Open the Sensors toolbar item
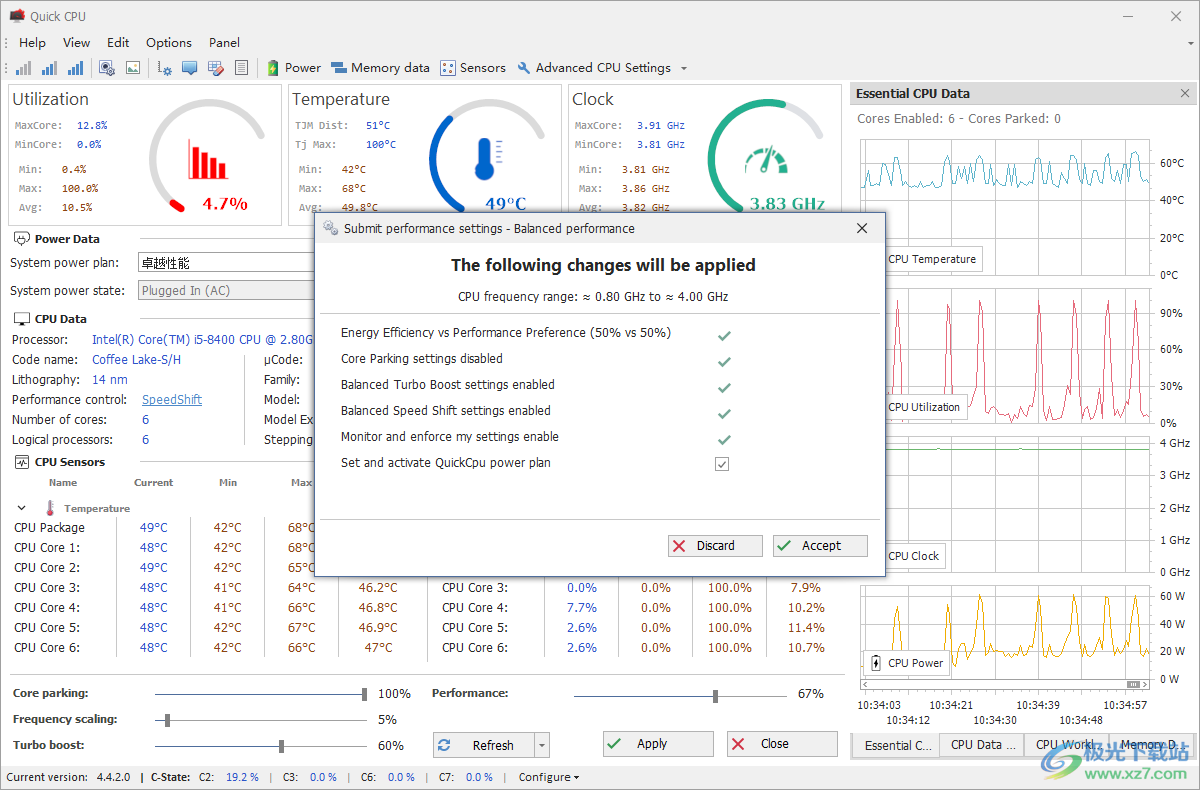The image size is (1200, 790). click(474, 68)
